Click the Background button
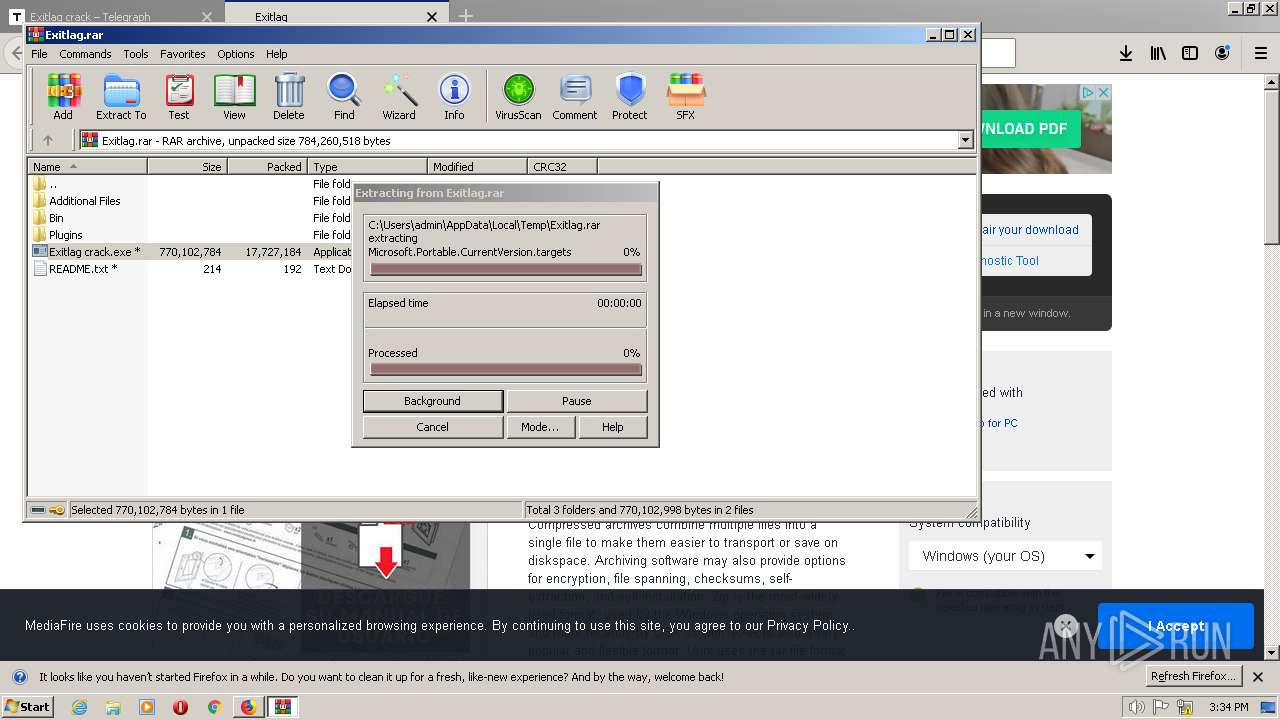The width and height of the screenshot is (1280, 720). (432, 401)
